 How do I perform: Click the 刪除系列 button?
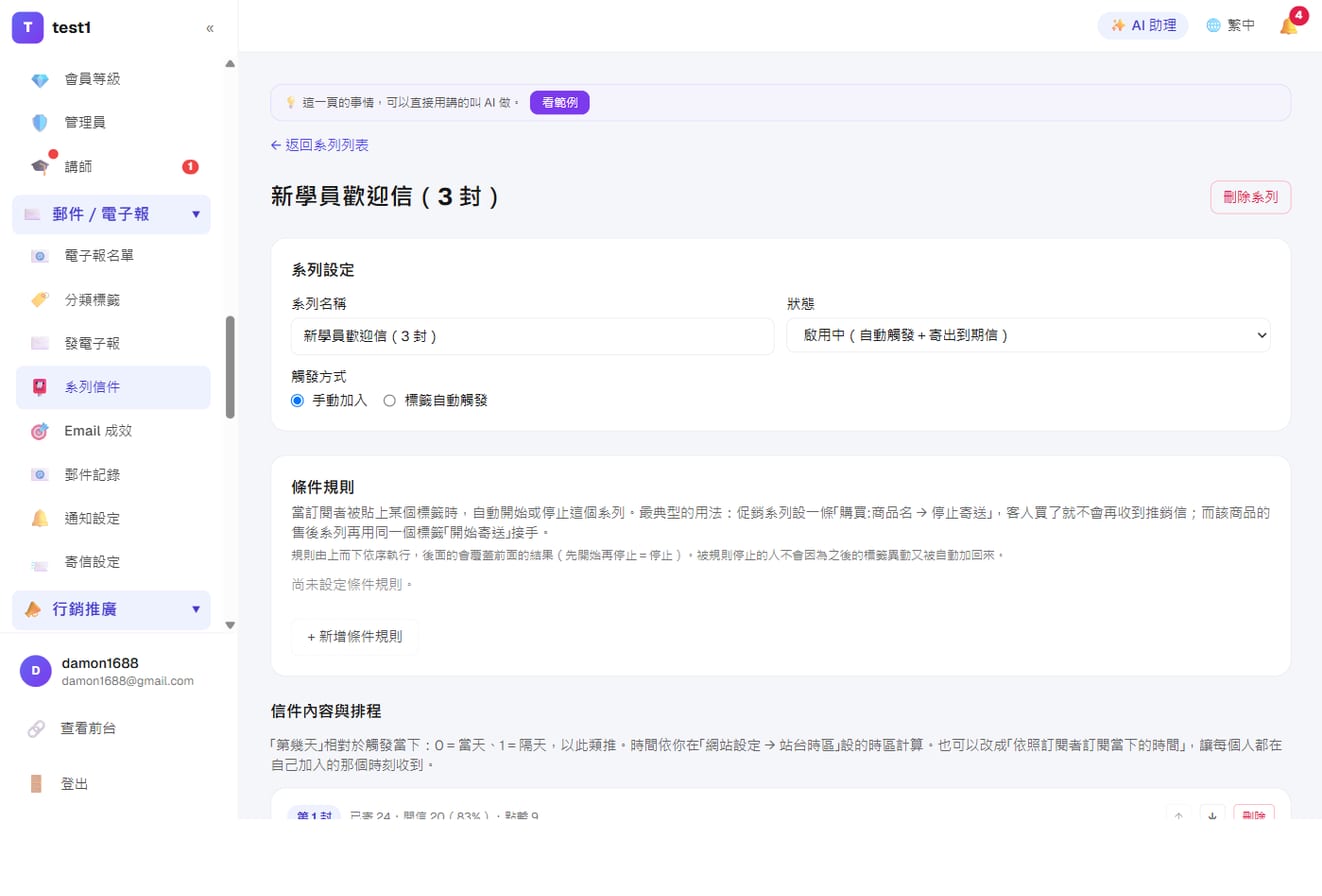tap(1250, 197)
